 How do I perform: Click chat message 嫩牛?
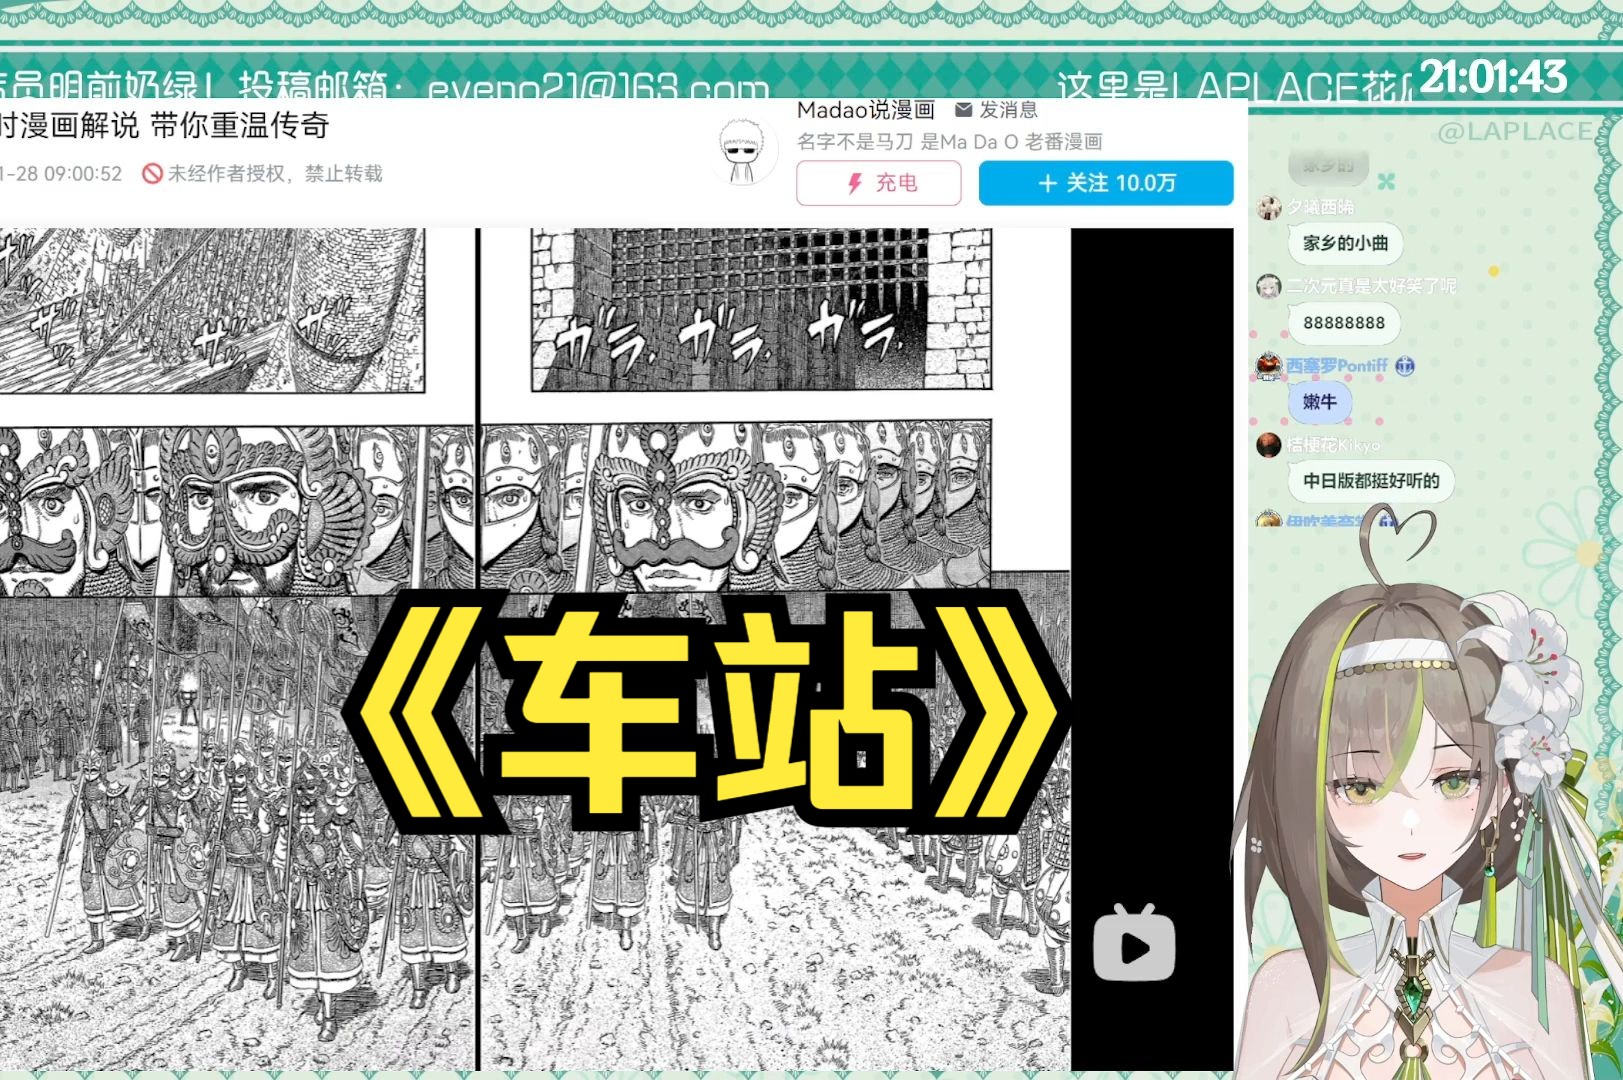(1319, 402)
